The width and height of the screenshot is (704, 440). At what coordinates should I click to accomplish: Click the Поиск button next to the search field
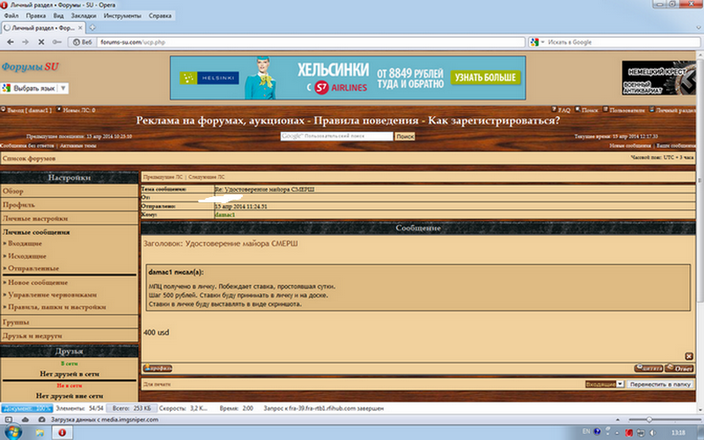[405, 135]
